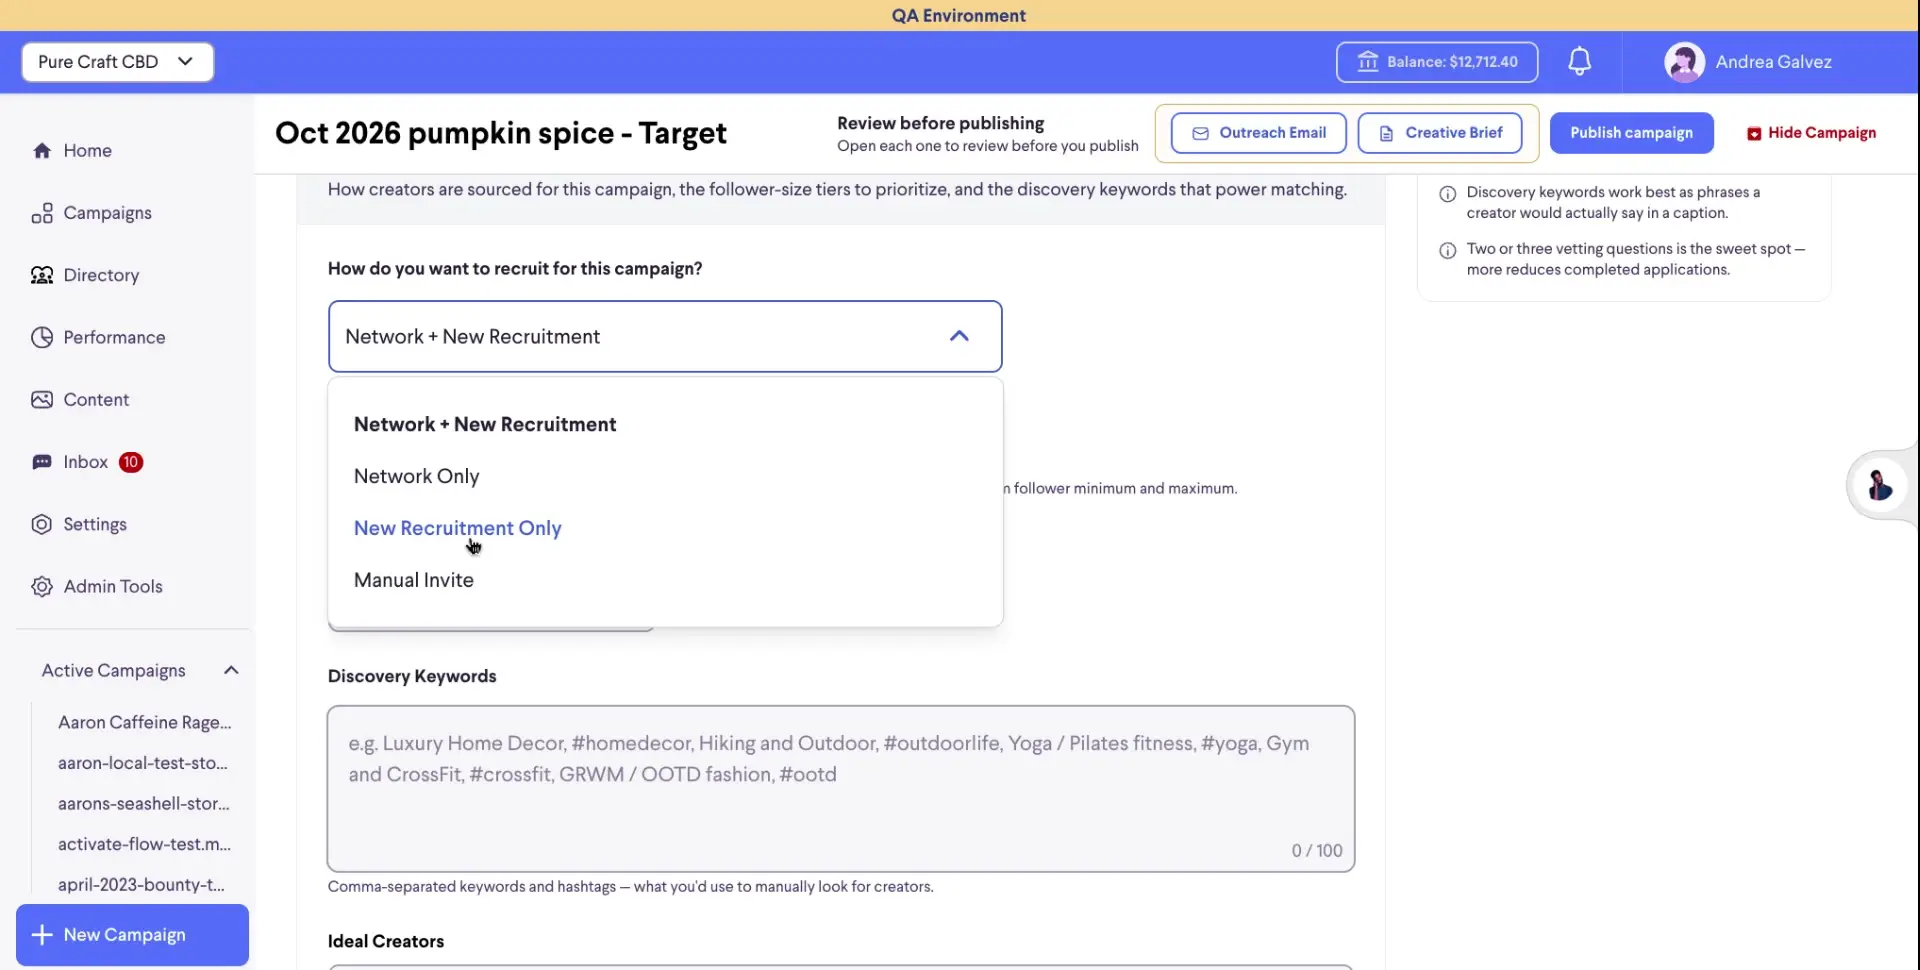Click the Hide Campaign link
Screen dimensions: 1920x970
click(1811, 133)
